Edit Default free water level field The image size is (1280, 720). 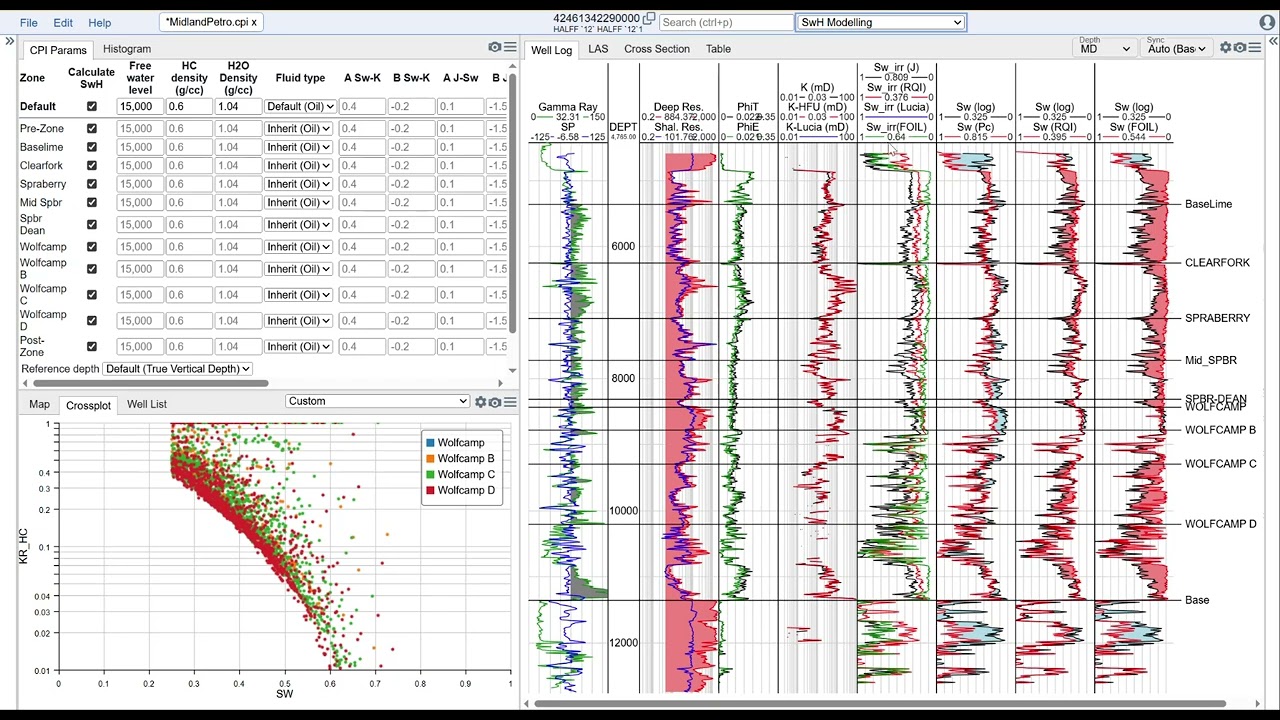[140, 106]
